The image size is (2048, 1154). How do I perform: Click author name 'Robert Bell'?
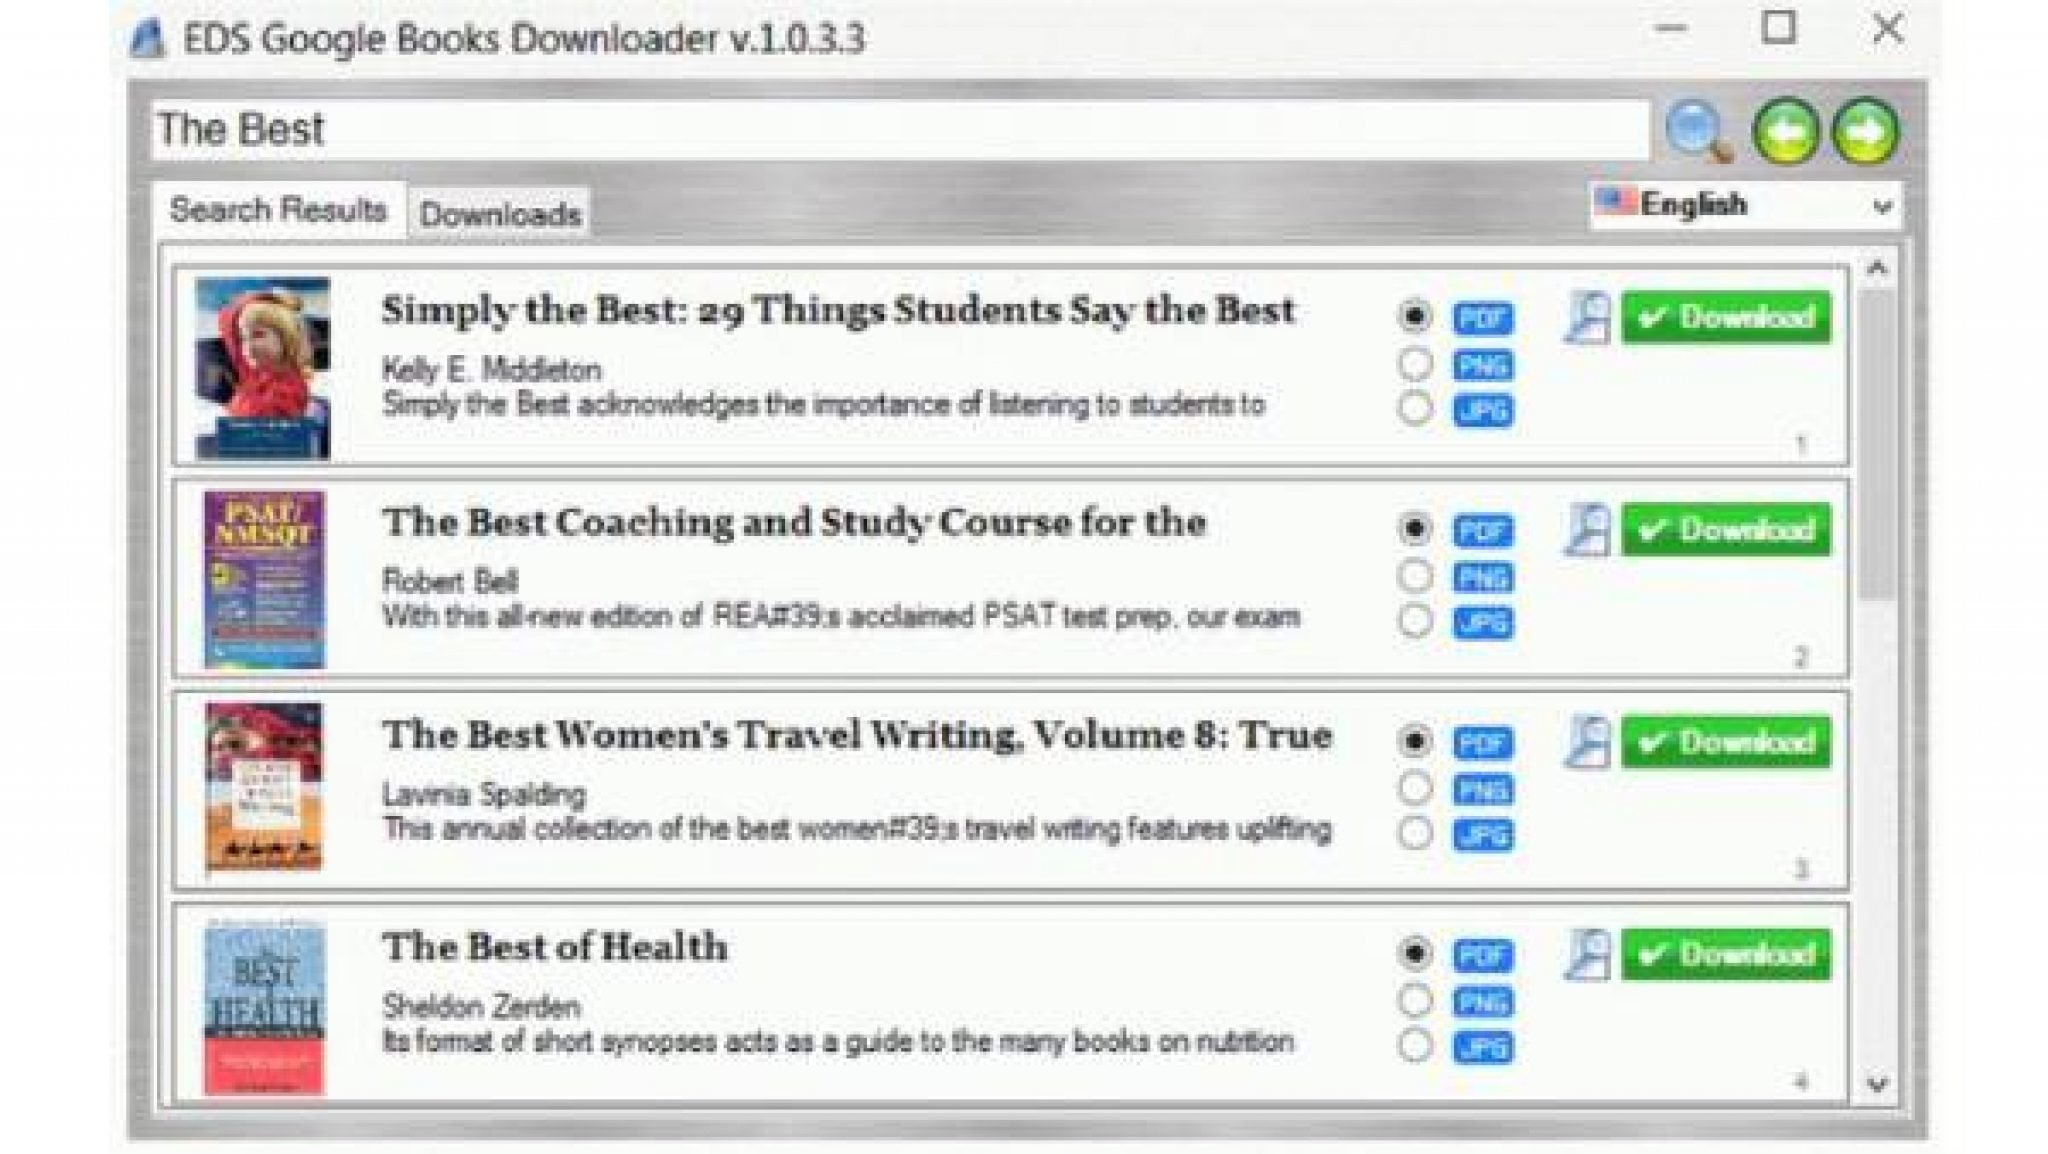click(450, 581)
